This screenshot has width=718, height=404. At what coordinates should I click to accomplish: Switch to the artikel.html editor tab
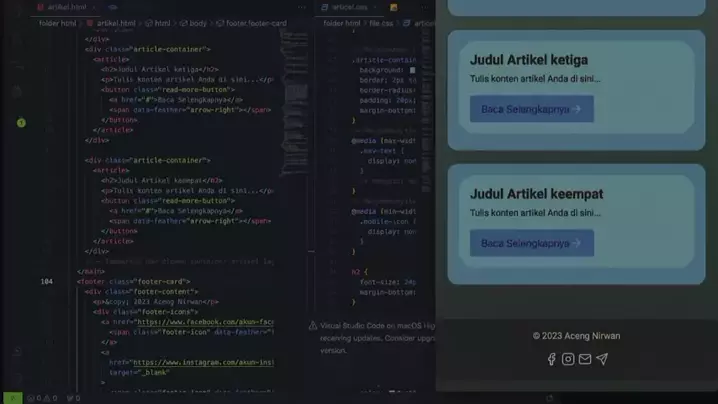click(x=62, y=7)
